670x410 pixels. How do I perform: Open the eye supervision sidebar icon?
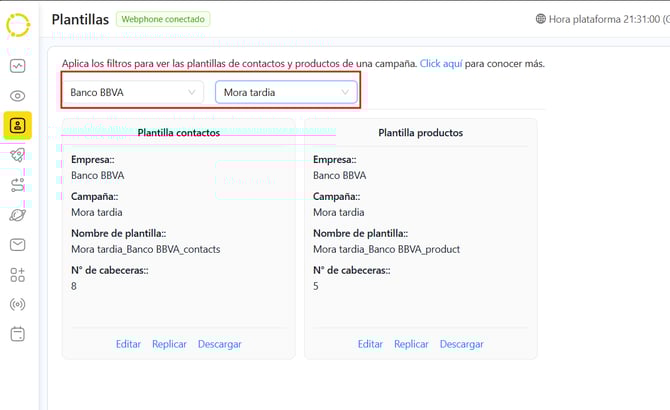[18, 96]
